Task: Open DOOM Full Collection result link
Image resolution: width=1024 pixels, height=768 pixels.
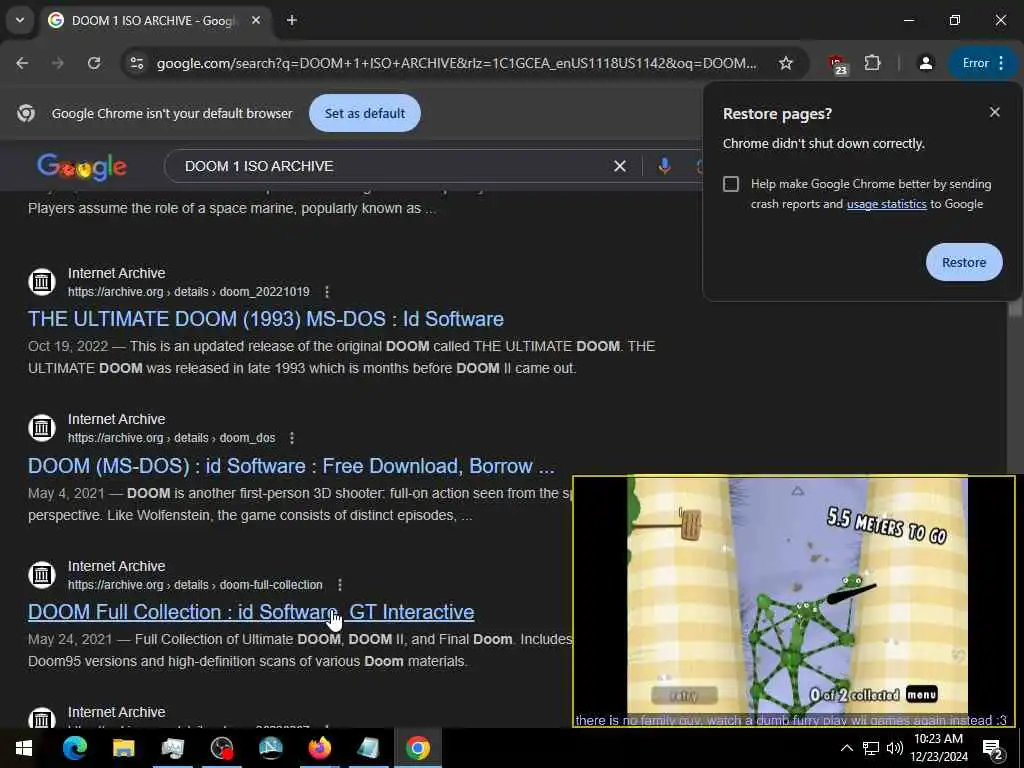Action: [x=251, y=612]
